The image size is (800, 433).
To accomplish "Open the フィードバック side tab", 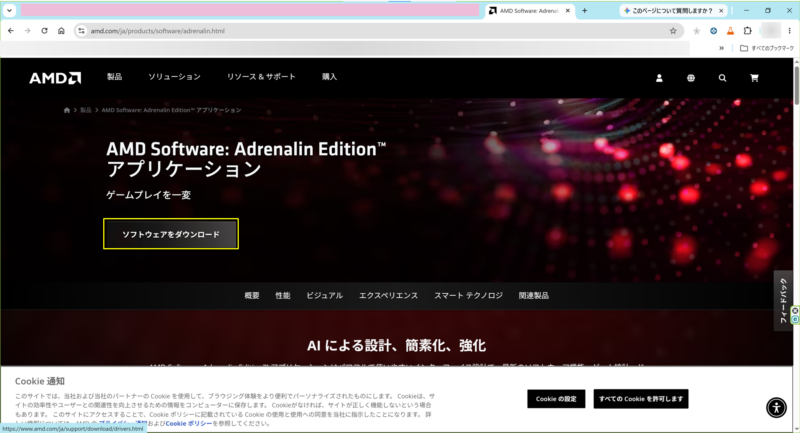I will click(x=783, y=301).
